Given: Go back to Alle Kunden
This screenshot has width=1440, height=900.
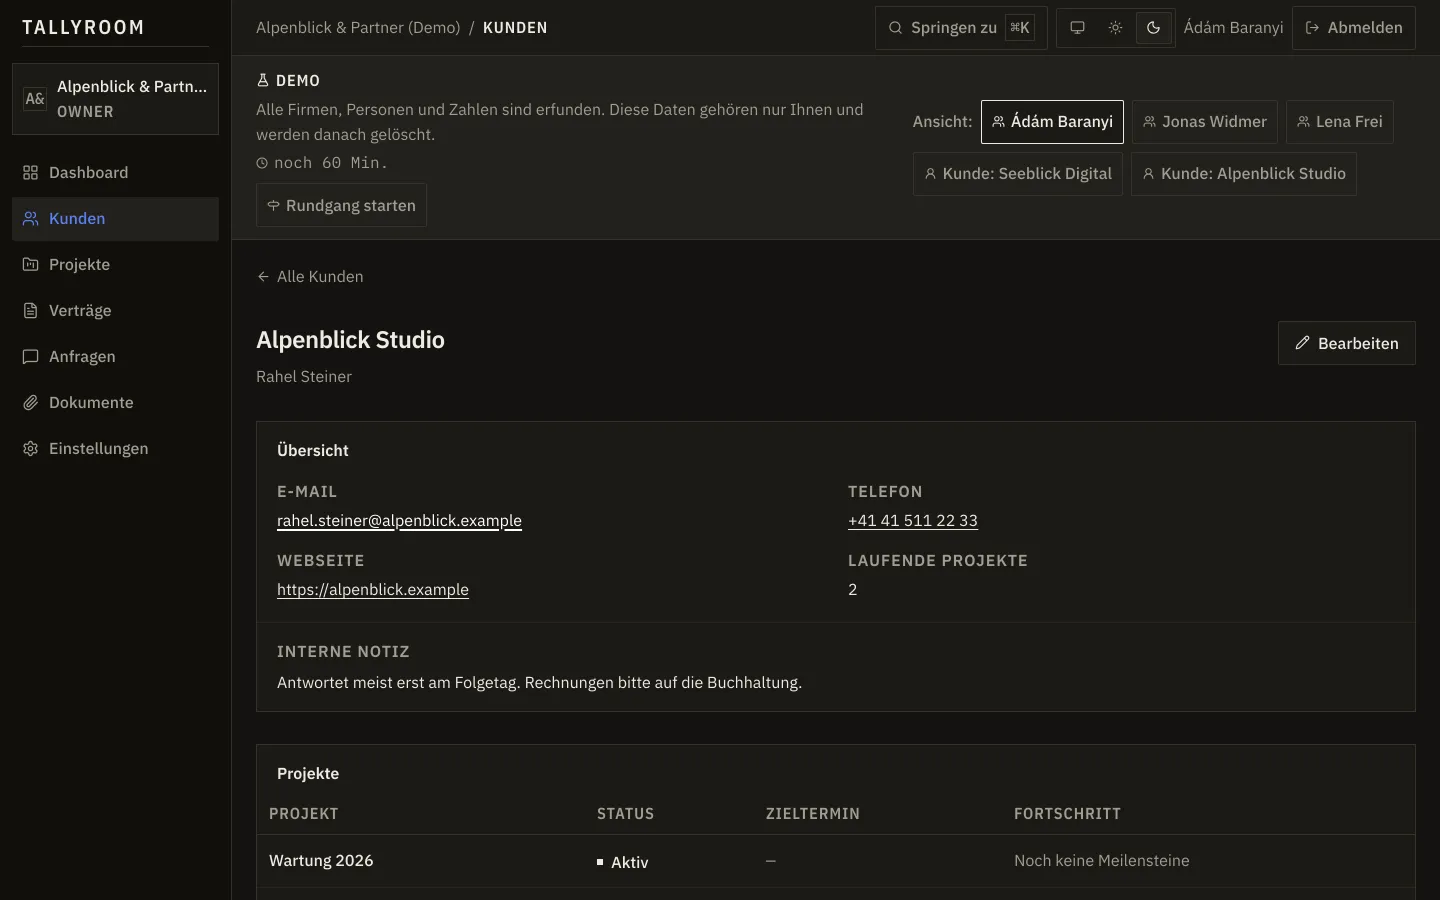Looking at the screenshot, I should point(310,277).
